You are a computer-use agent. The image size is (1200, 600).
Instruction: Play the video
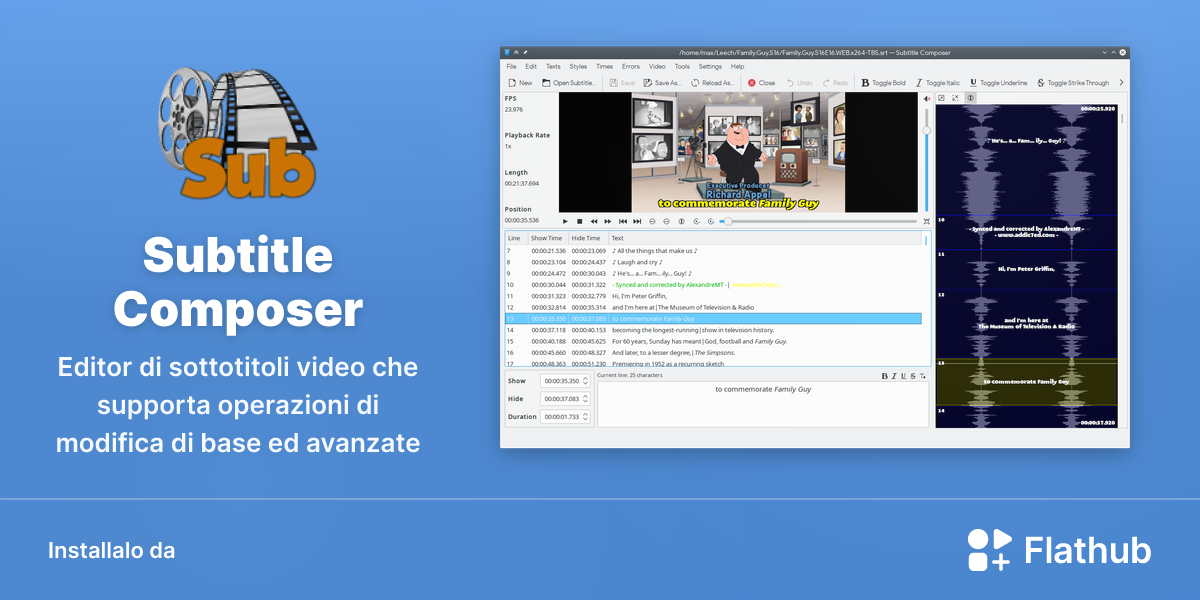565,221
